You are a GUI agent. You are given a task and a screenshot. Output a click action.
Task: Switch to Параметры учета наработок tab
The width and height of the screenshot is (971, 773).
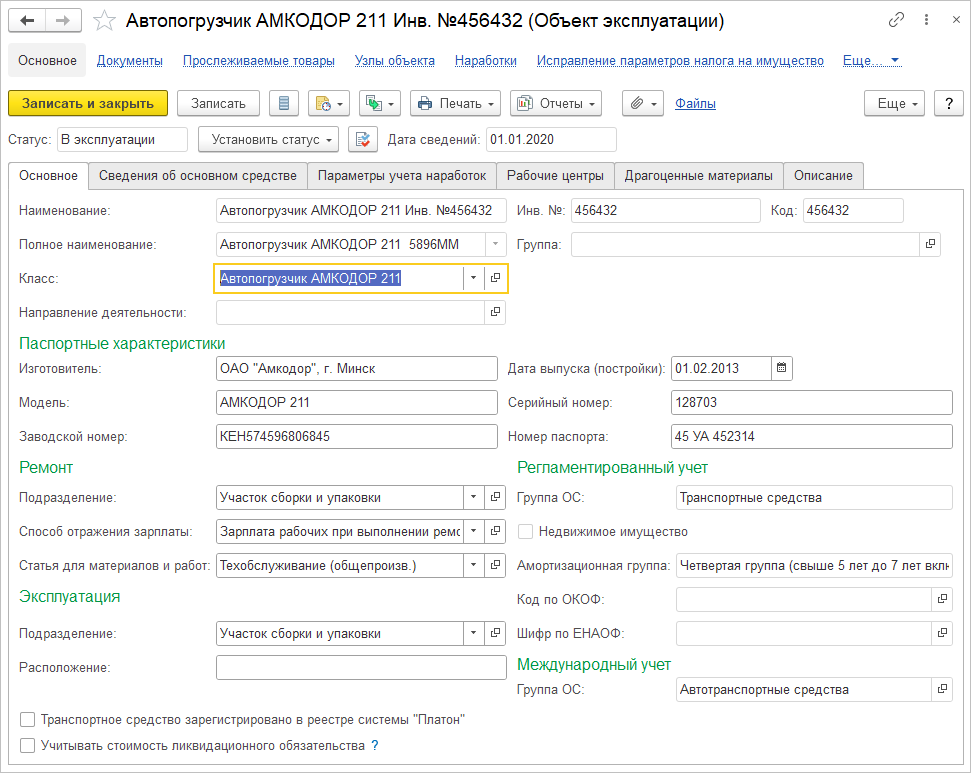pos(402,176)
